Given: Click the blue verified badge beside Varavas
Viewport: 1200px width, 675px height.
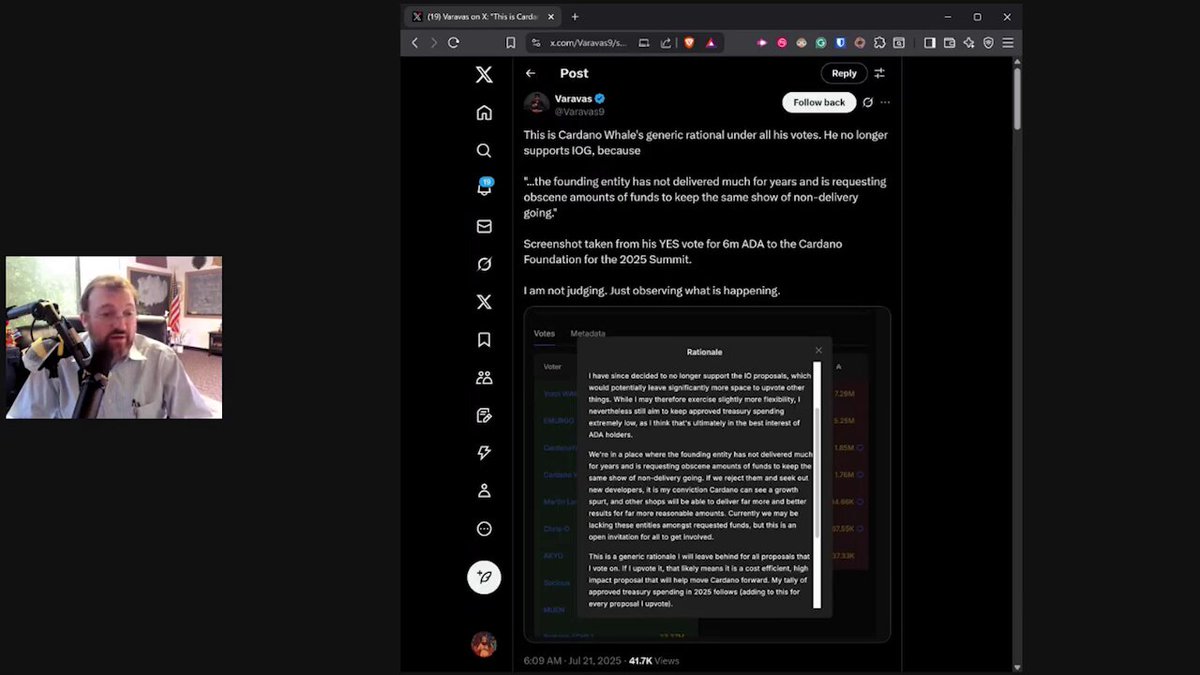Looking at the screenshot, I should pos(600,98).
